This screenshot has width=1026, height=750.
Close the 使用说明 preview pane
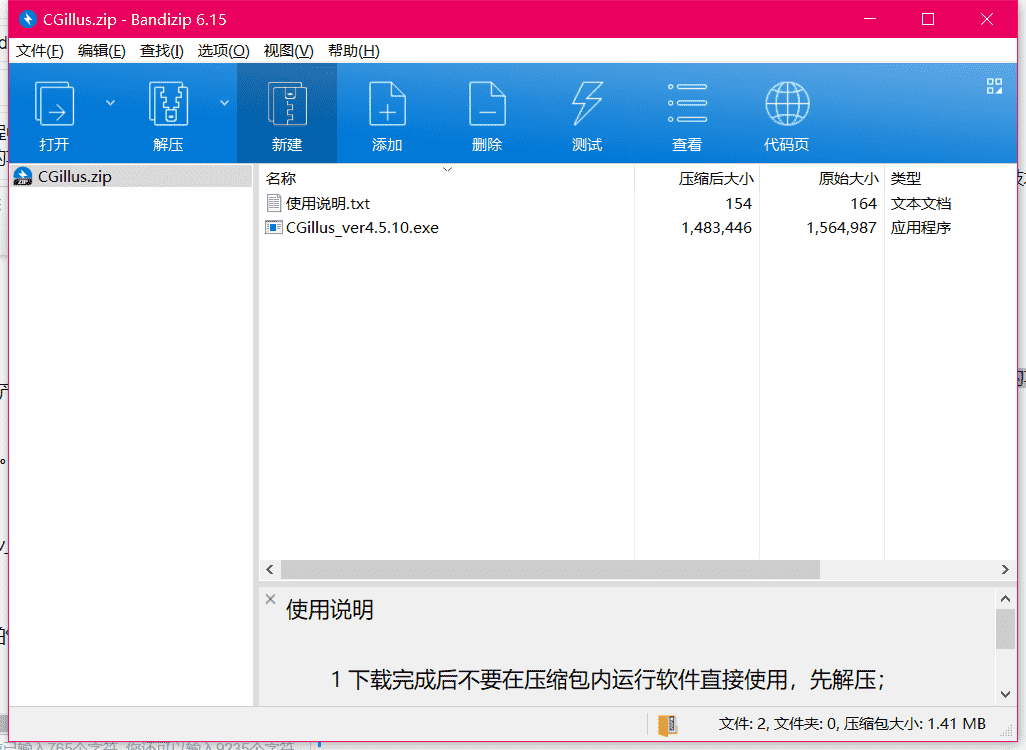[270, 599]
